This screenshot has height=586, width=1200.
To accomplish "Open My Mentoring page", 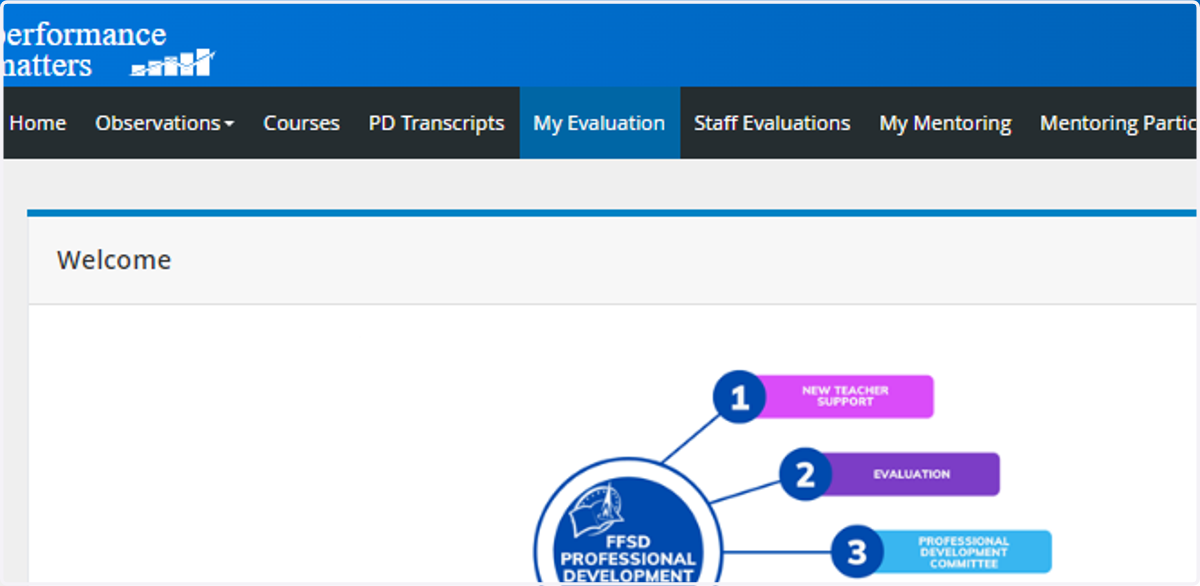I will (945, 123).
